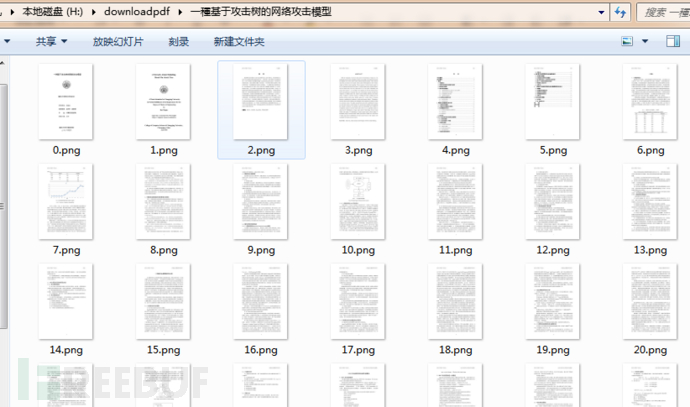Open the 共享 share menu
Screen dimensions: 690x407
coord(51,41)
